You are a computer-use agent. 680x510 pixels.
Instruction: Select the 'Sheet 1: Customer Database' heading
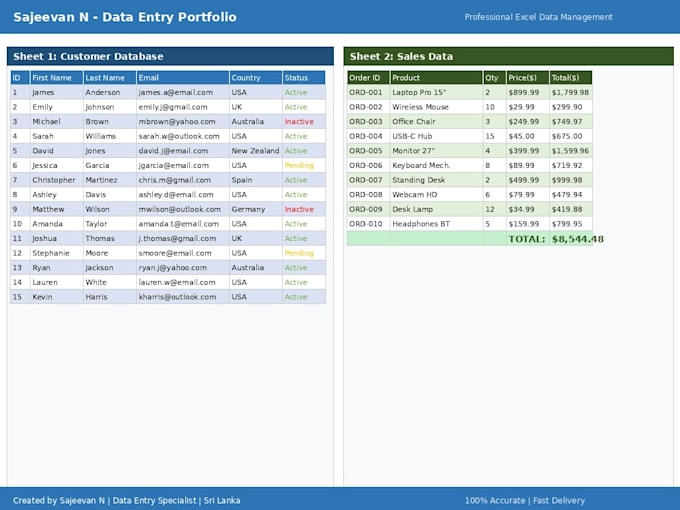tap(88, 56)
